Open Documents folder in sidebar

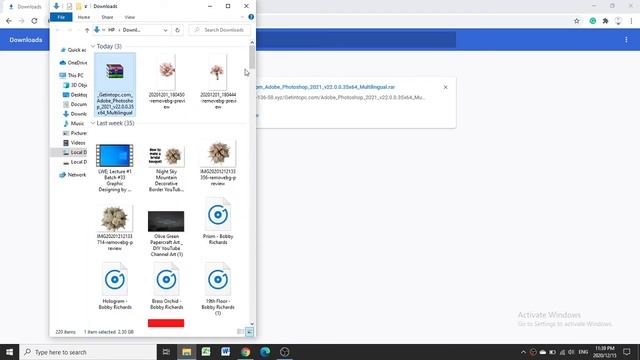pos(75,104)
